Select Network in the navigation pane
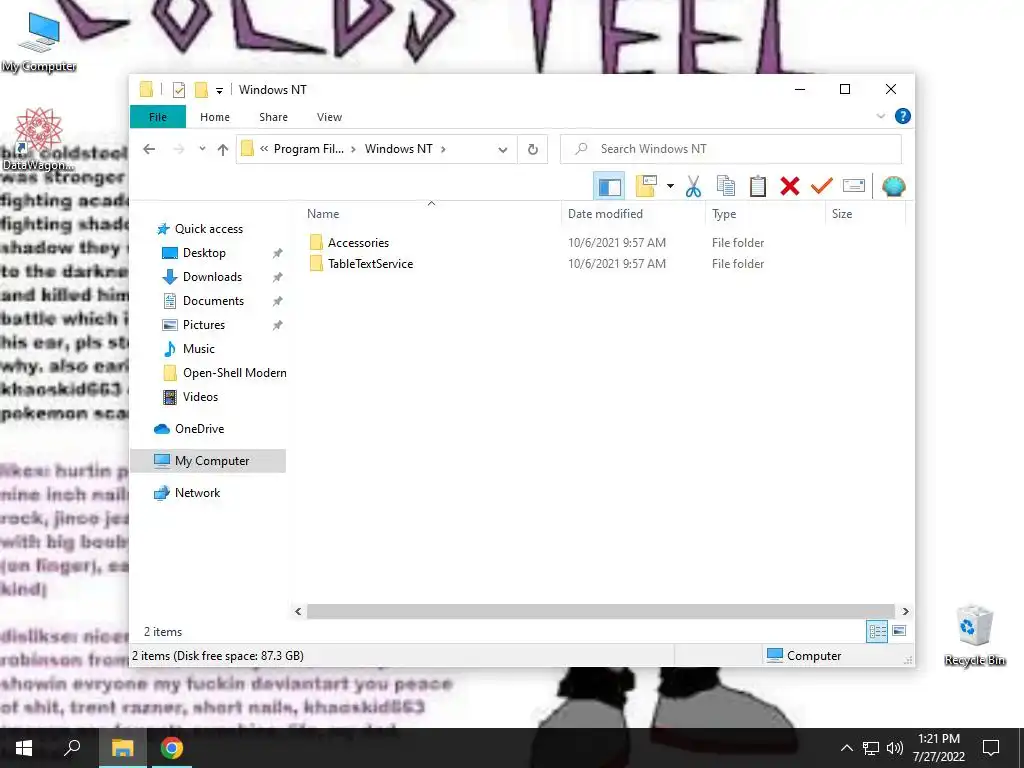The width and height of the screenshot is (1024, 768). pyautogui.click(x=197, y=493)
